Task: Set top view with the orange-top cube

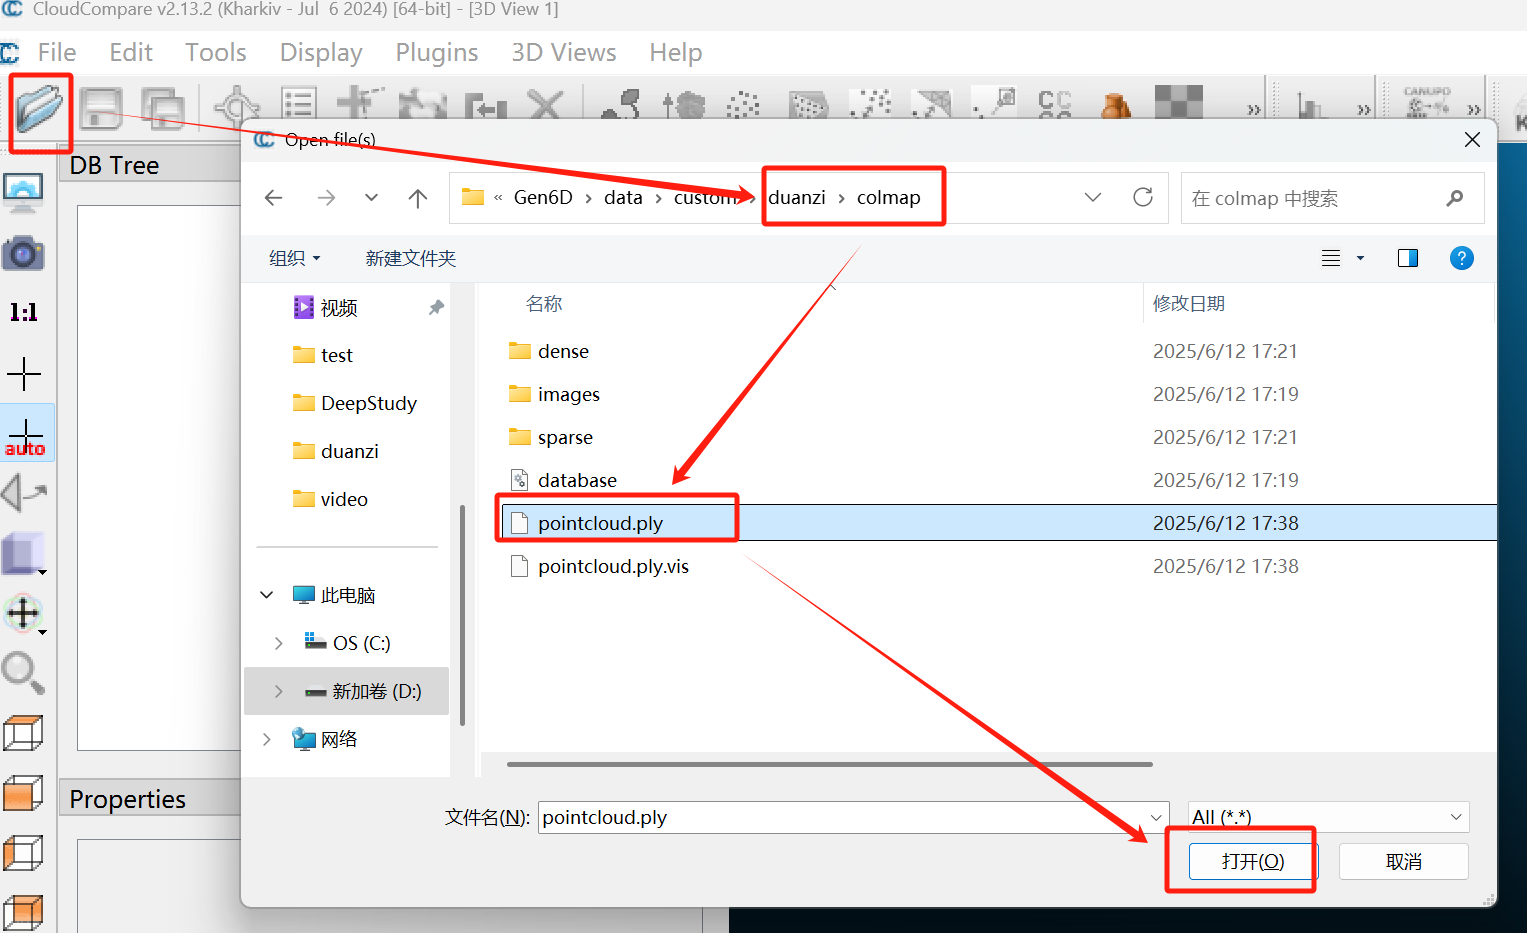Action: [23, 733]
